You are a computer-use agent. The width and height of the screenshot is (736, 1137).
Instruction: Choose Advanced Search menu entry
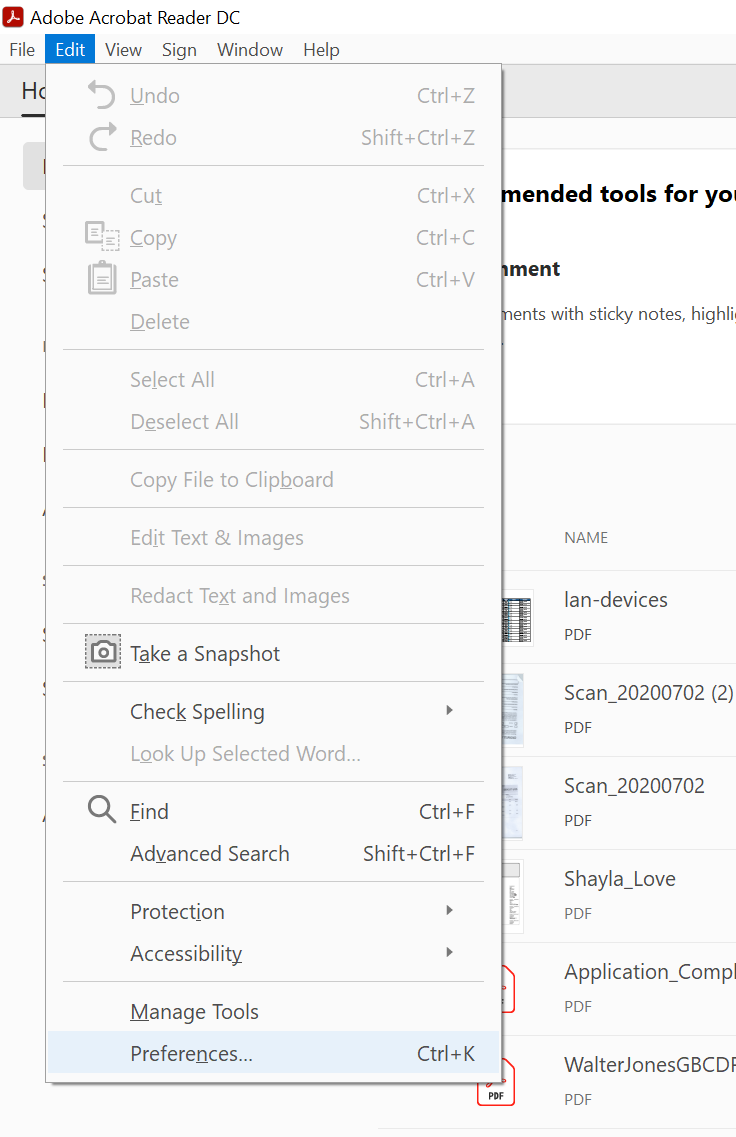(x=273, y=853)
